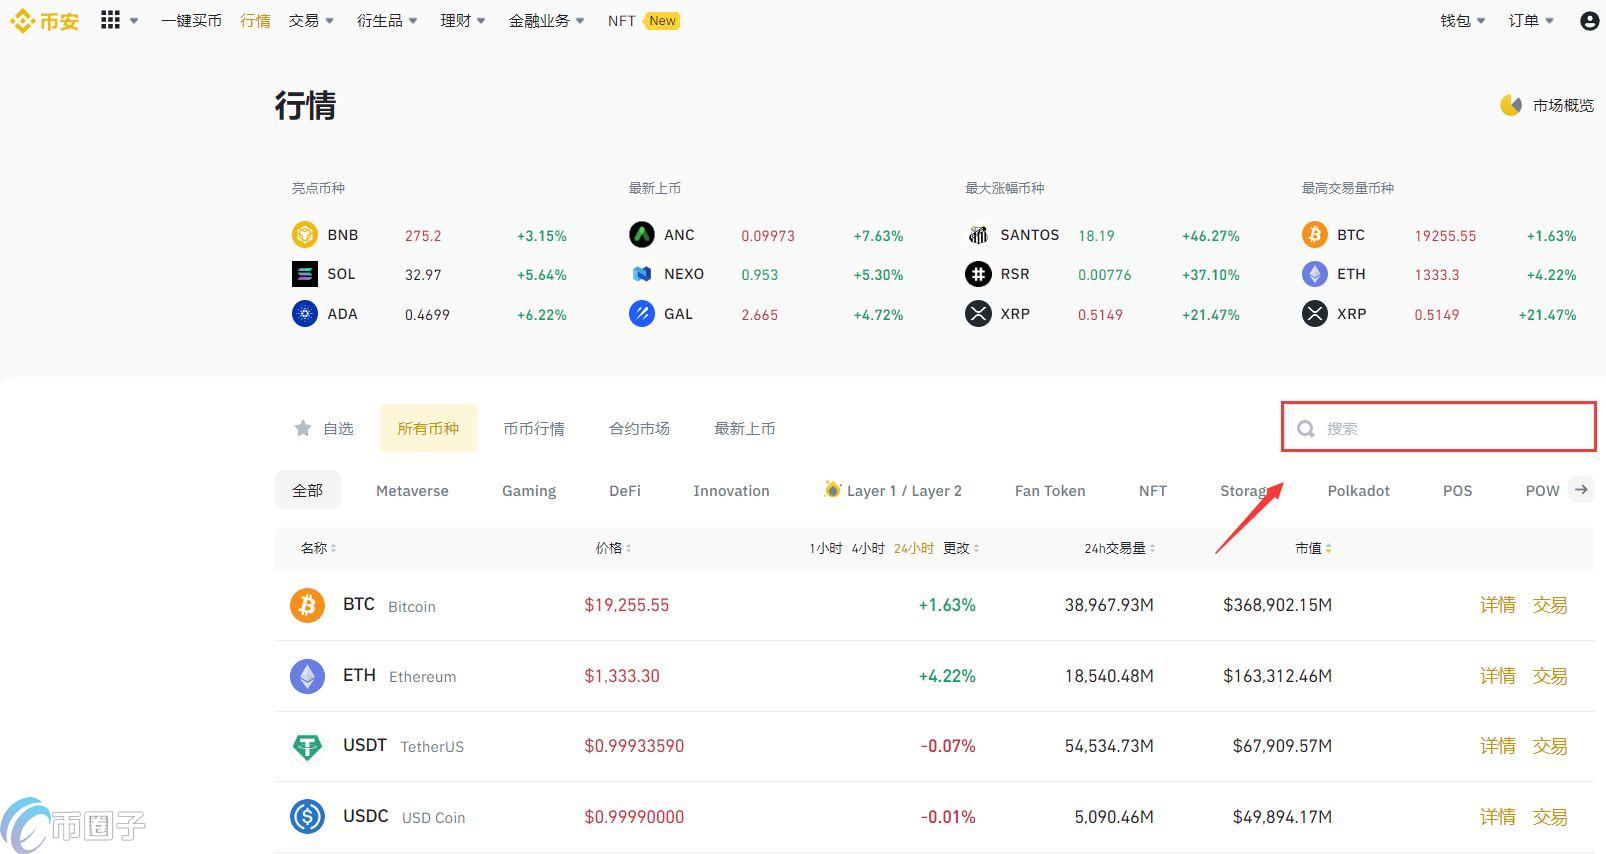Select the 24小时 change interval
The height and width of the screenshot is (854, 1606).
[x=914, y=548]
